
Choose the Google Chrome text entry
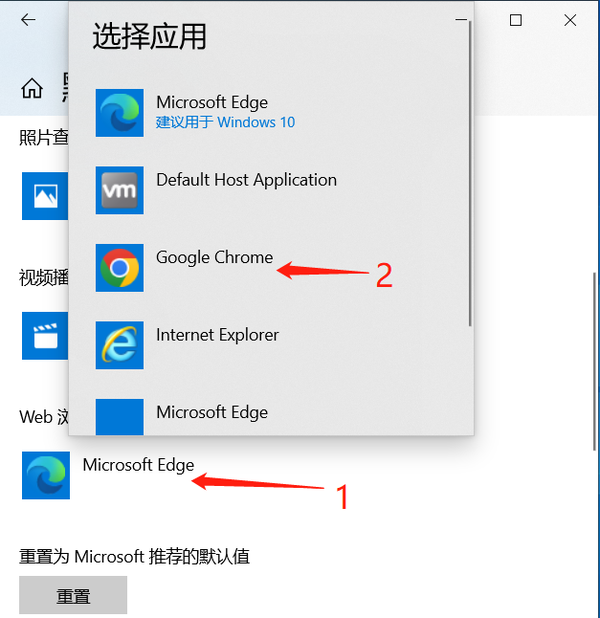(x=214, y=258)
